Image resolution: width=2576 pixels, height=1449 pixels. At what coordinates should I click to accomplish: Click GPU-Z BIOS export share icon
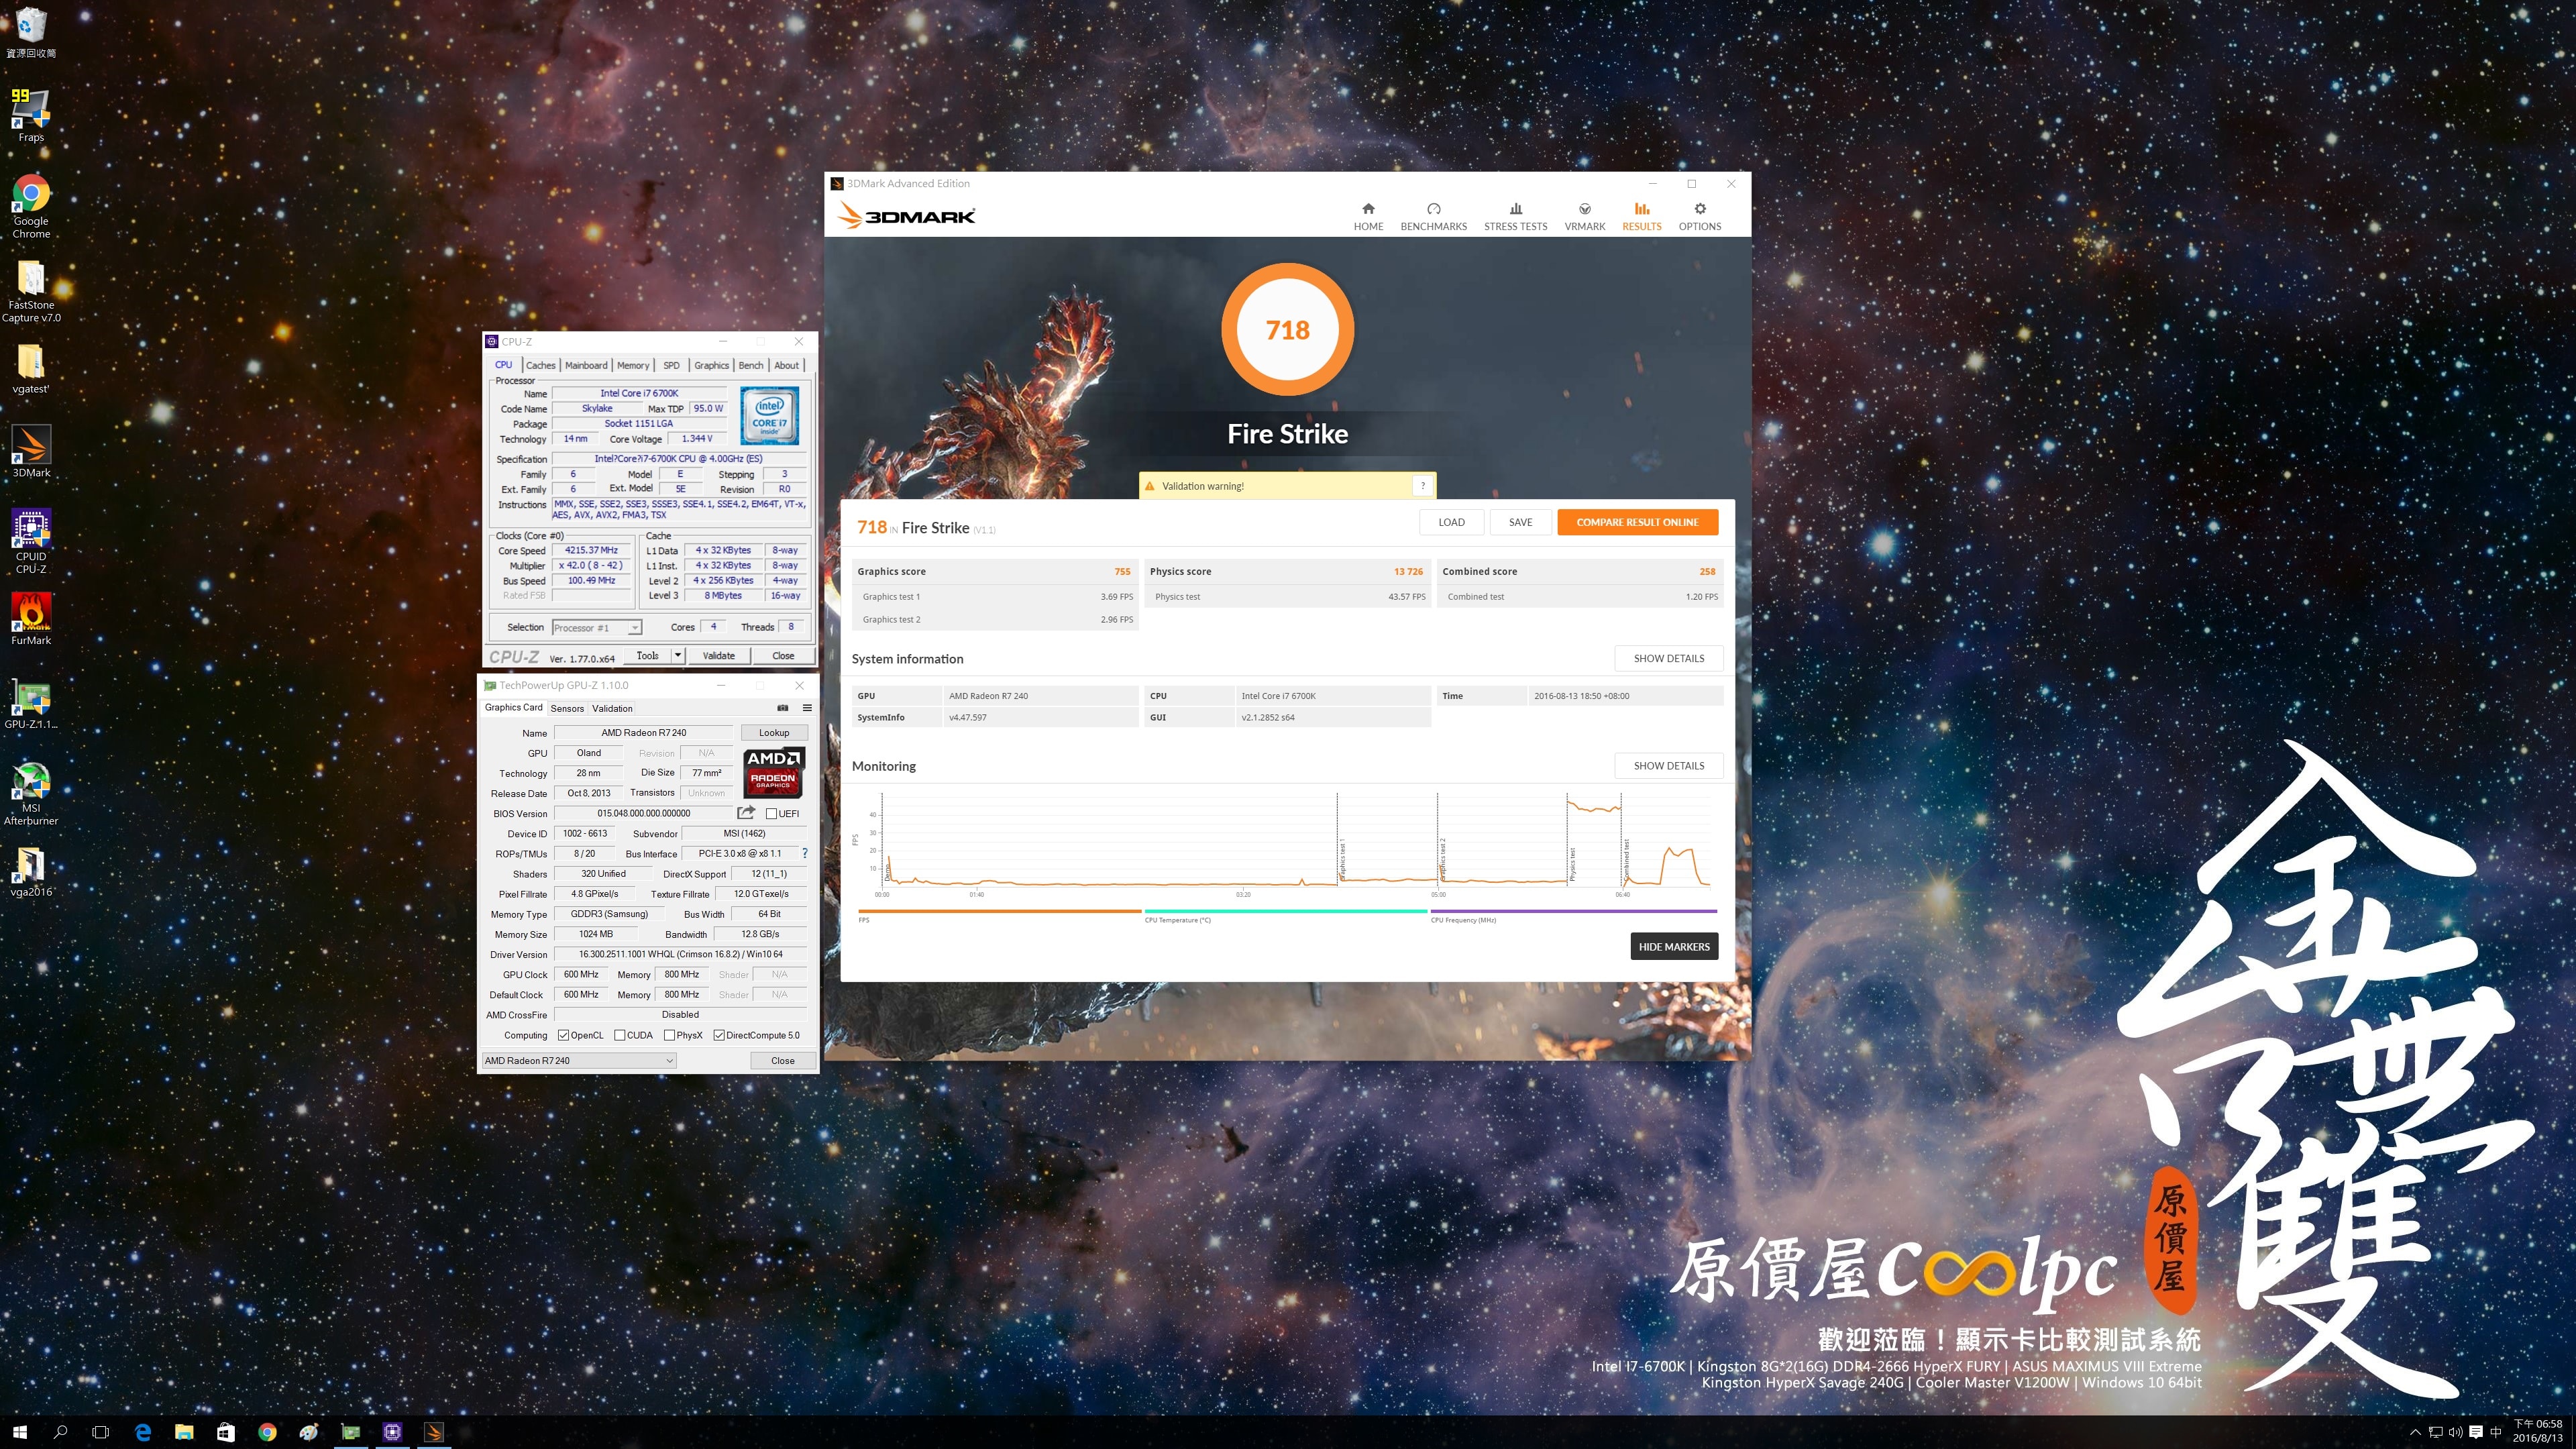[x=746, y=812]
